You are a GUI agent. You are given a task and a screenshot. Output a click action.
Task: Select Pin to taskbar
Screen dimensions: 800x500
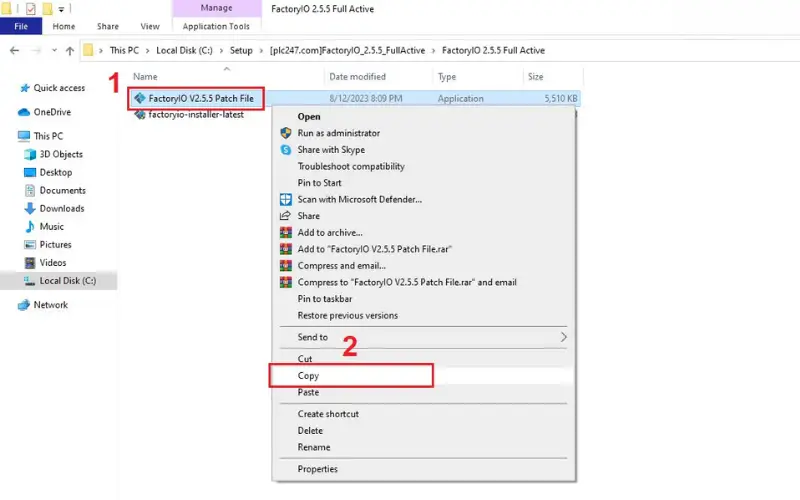324,299
